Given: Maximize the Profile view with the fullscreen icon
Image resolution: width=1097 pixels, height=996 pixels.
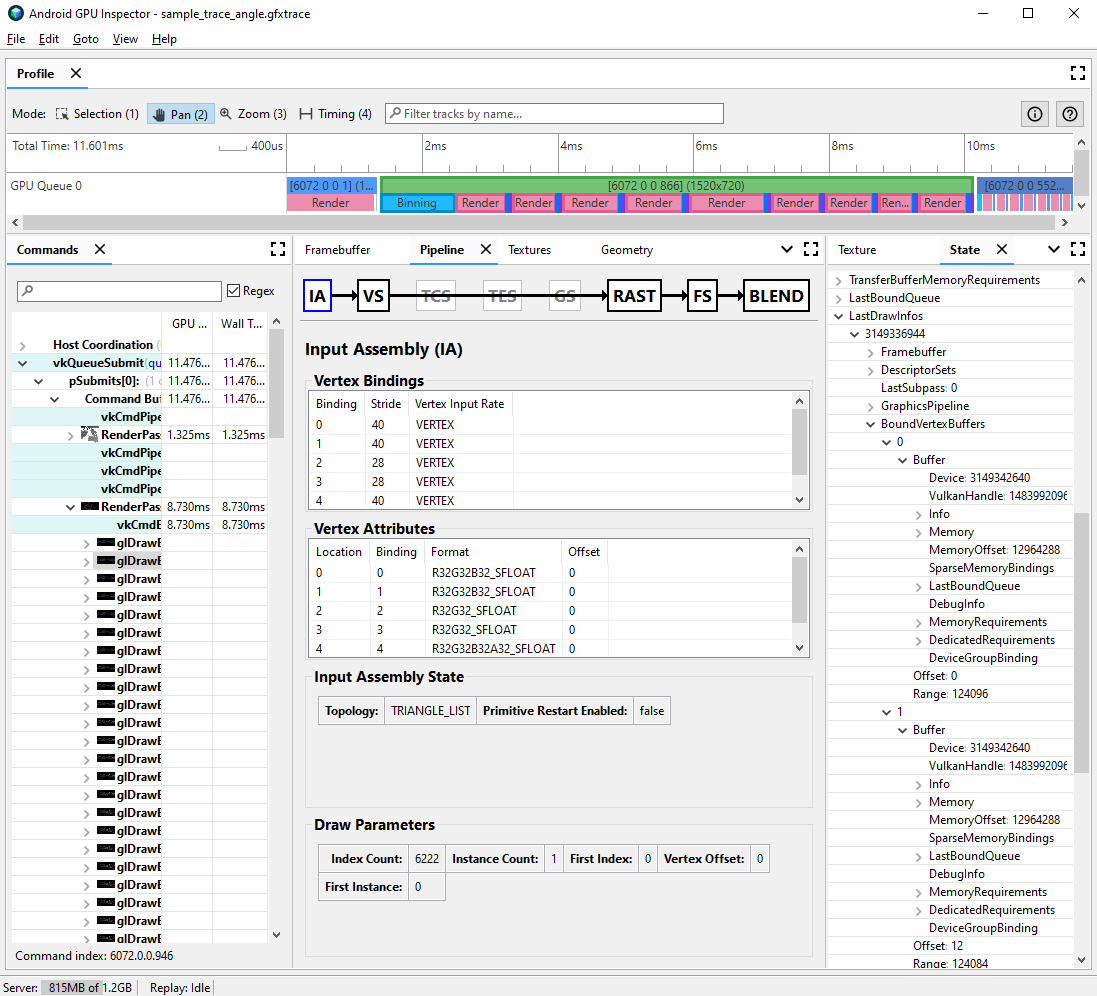Looking at the screenshot, I should pos(1077,72).
